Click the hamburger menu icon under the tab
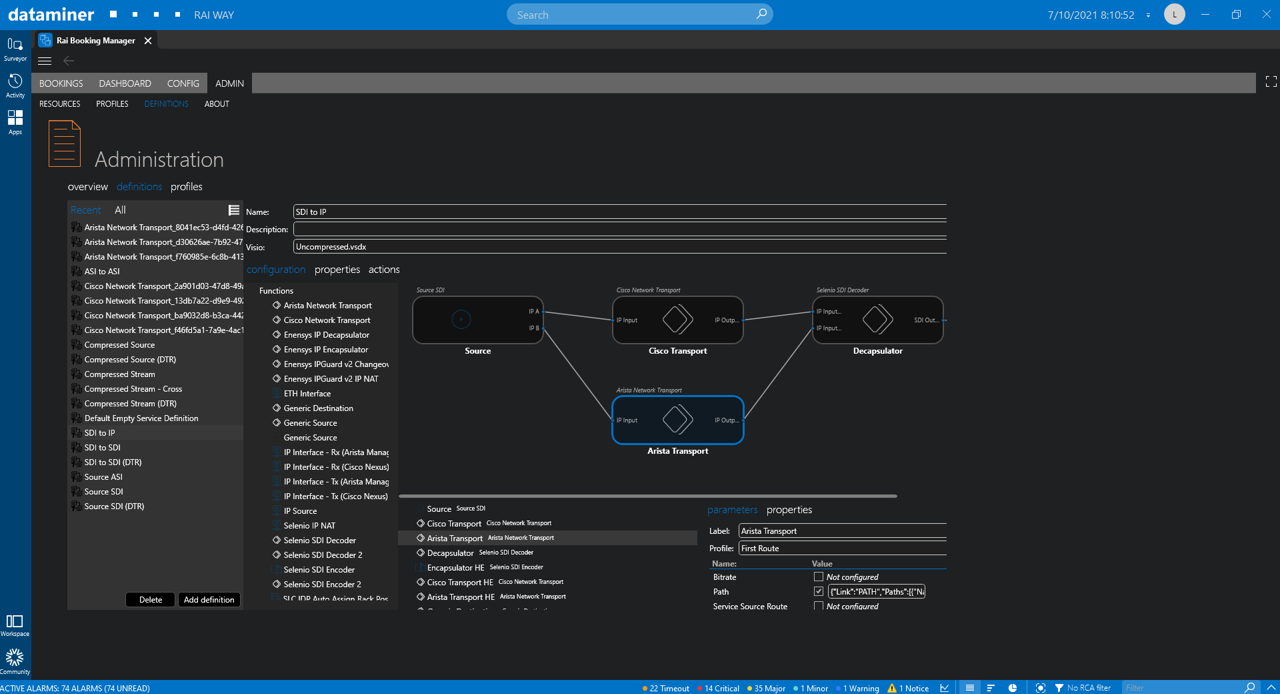This screenshot has height=694, width=1280. (45, 61)
